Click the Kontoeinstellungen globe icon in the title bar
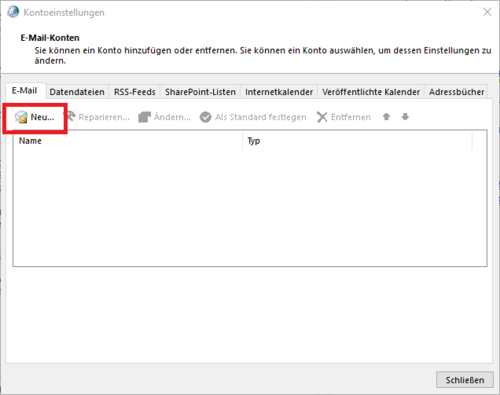The image size is (500, 395). (13, 12)
